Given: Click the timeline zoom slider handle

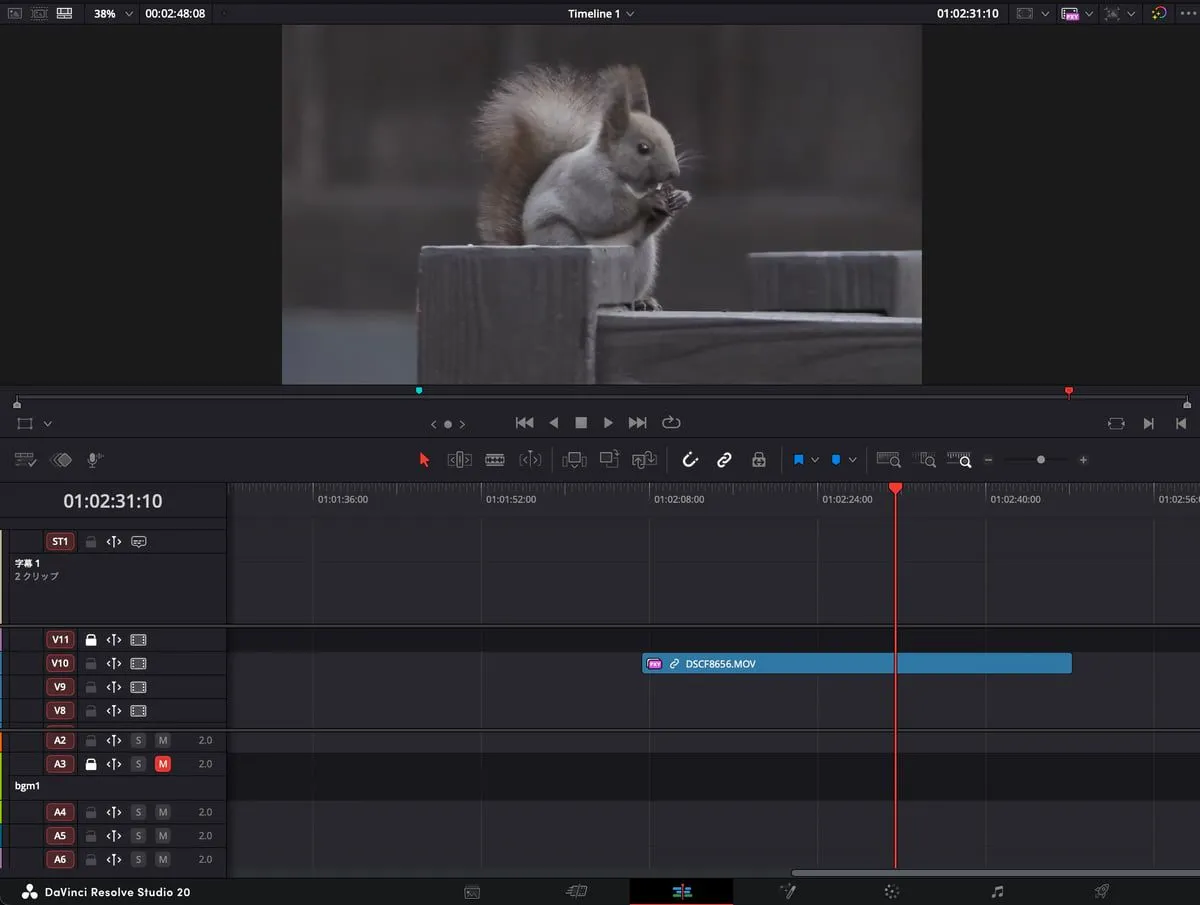Looking at the screenshot, I should (1041, 460).
